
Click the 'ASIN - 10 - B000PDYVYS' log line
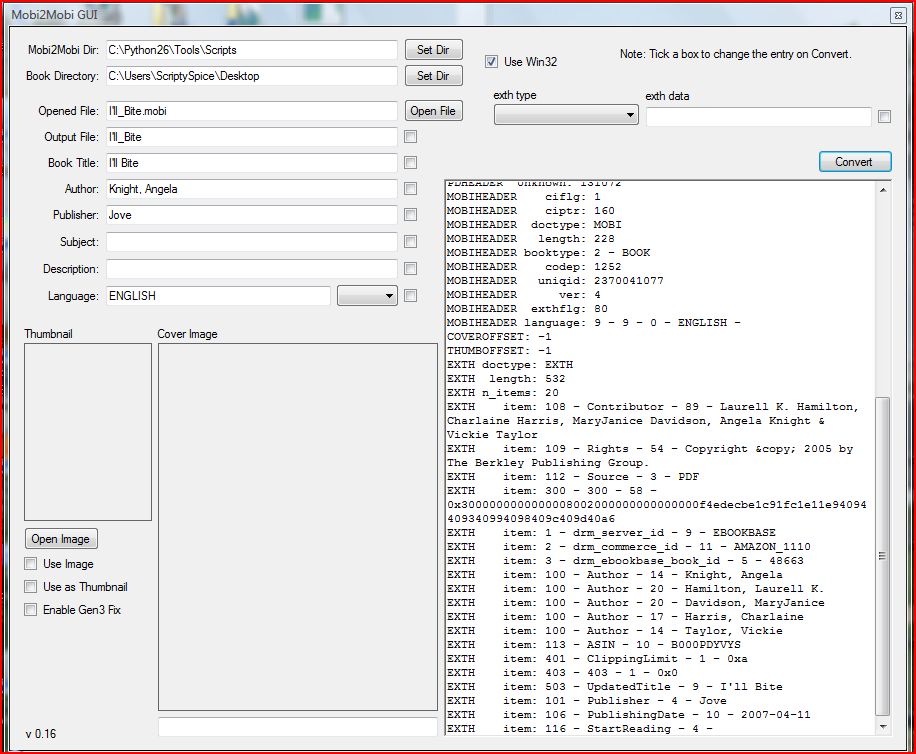coord(594,645)
